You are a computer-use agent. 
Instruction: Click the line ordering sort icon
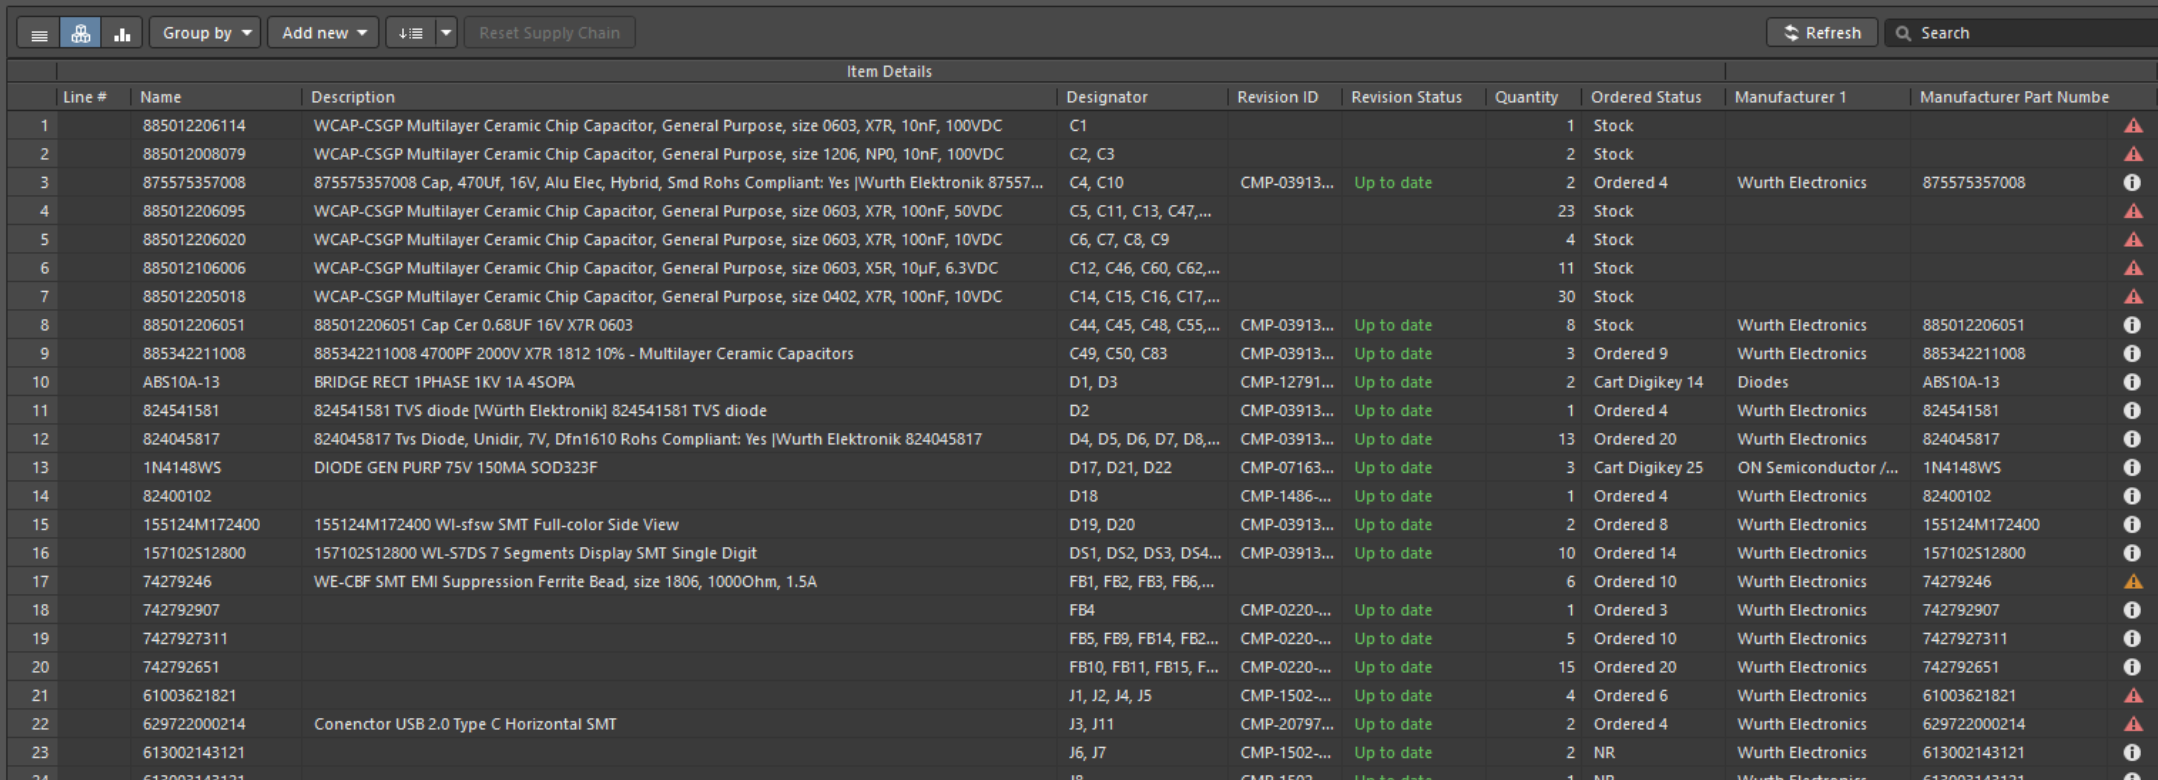tap(411, 33)
